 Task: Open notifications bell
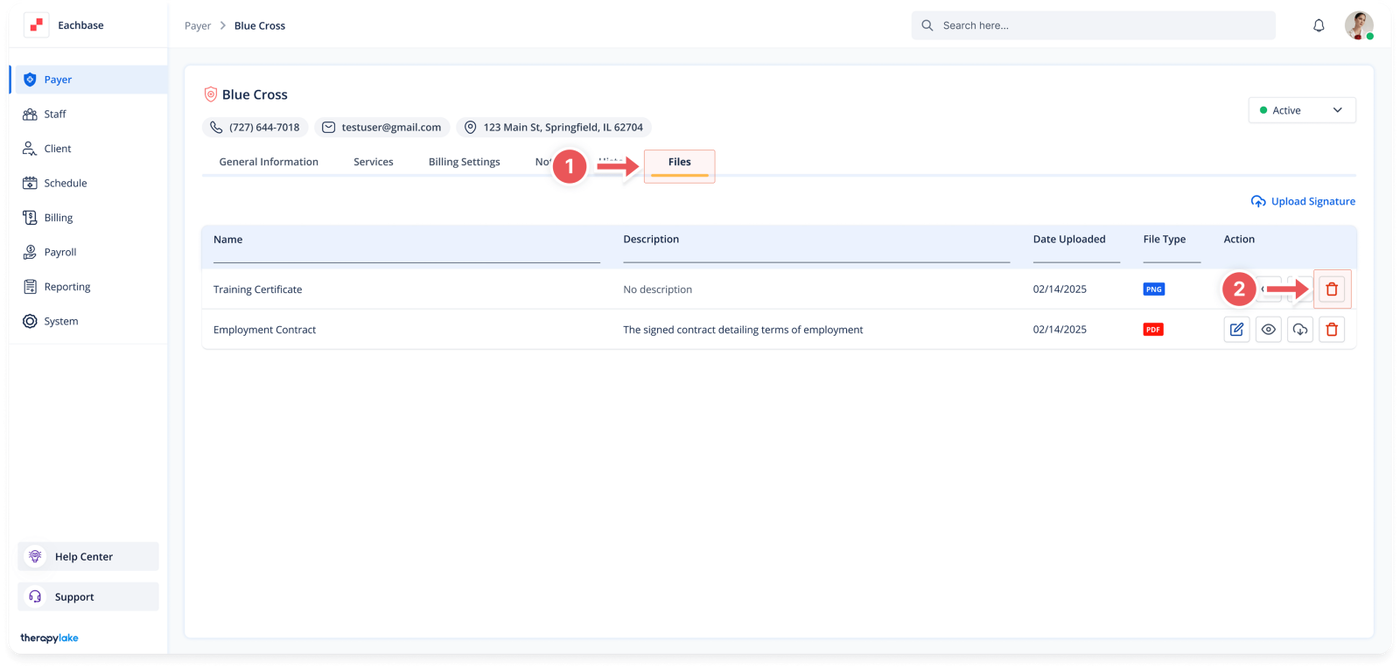1319,25
